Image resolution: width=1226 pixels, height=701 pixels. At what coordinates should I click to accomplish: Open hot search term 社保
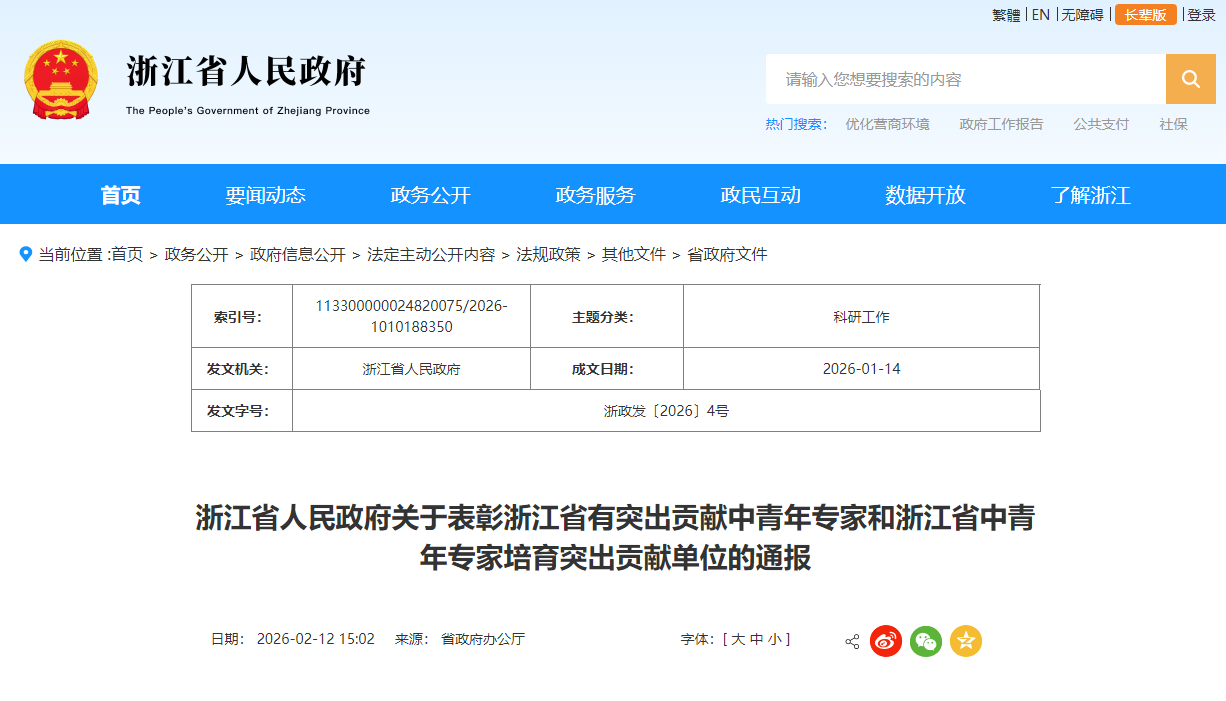(1173, 124)
